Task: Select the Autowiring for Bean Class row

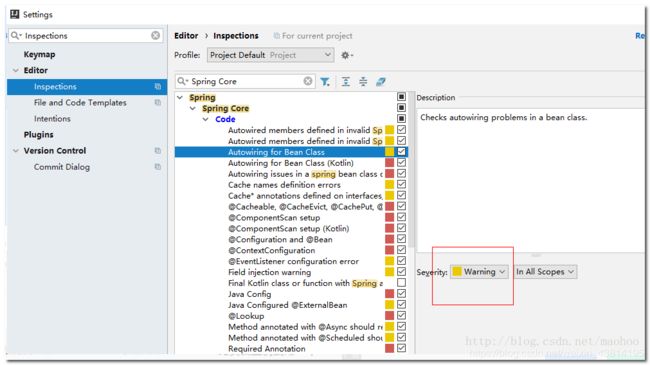Action: [x=291, y=152]
